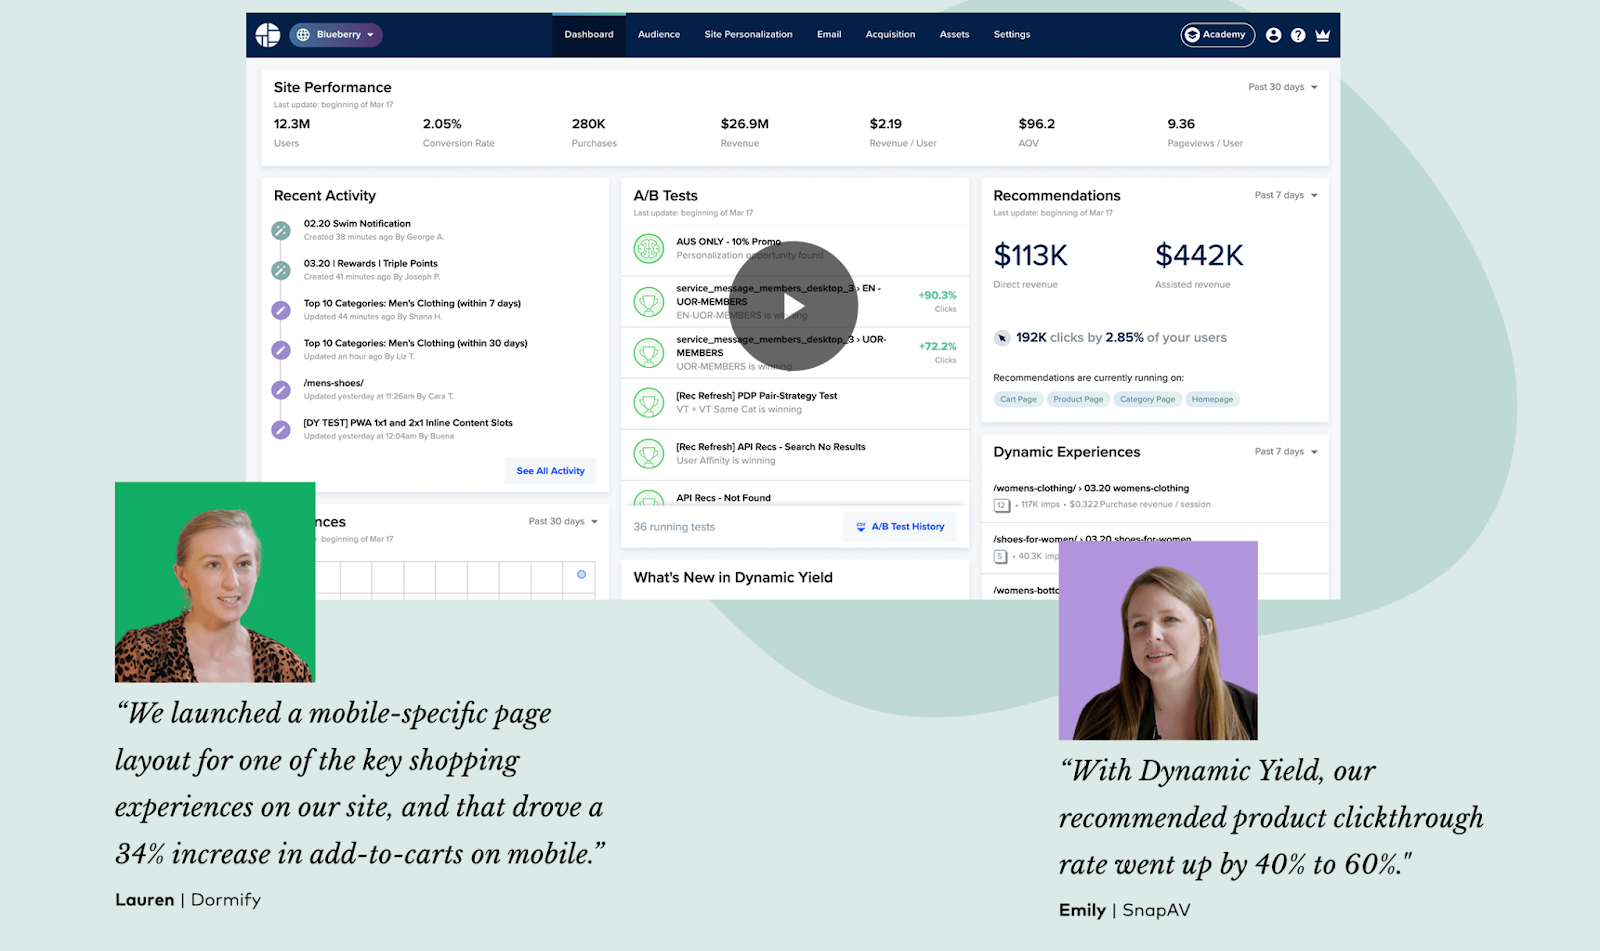This screenshot has height=951, width=1600.
Task: Open the Audience tab
Action: (659, 35)
